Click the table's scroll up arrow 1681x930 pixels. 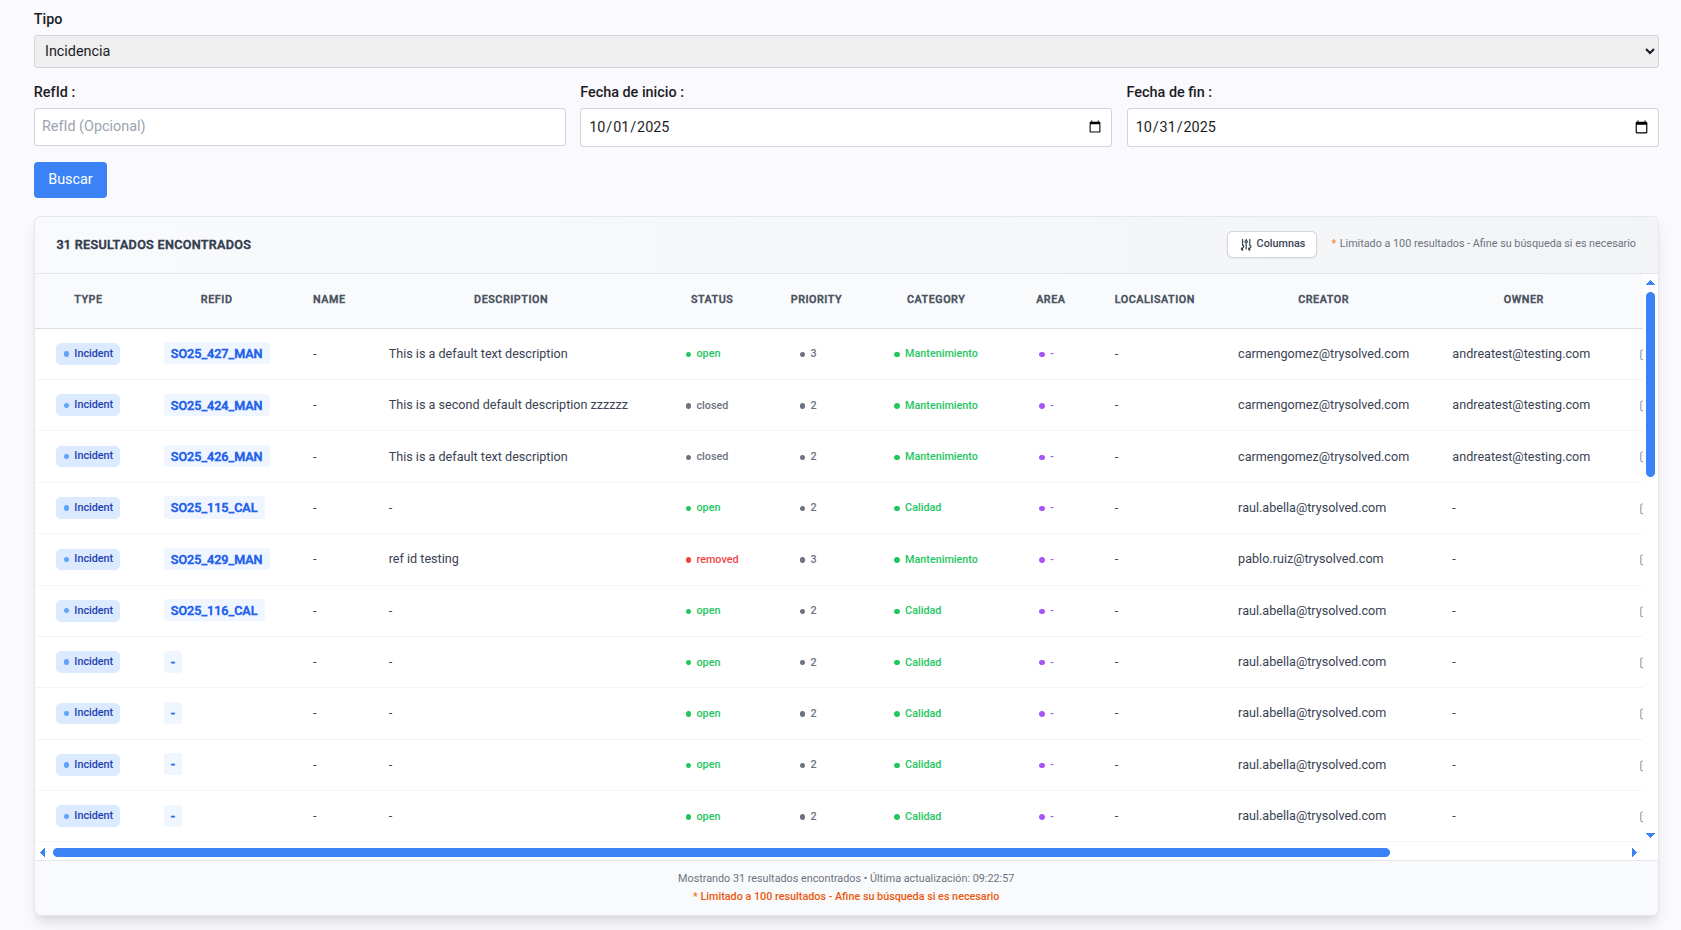pos(1650,283)
